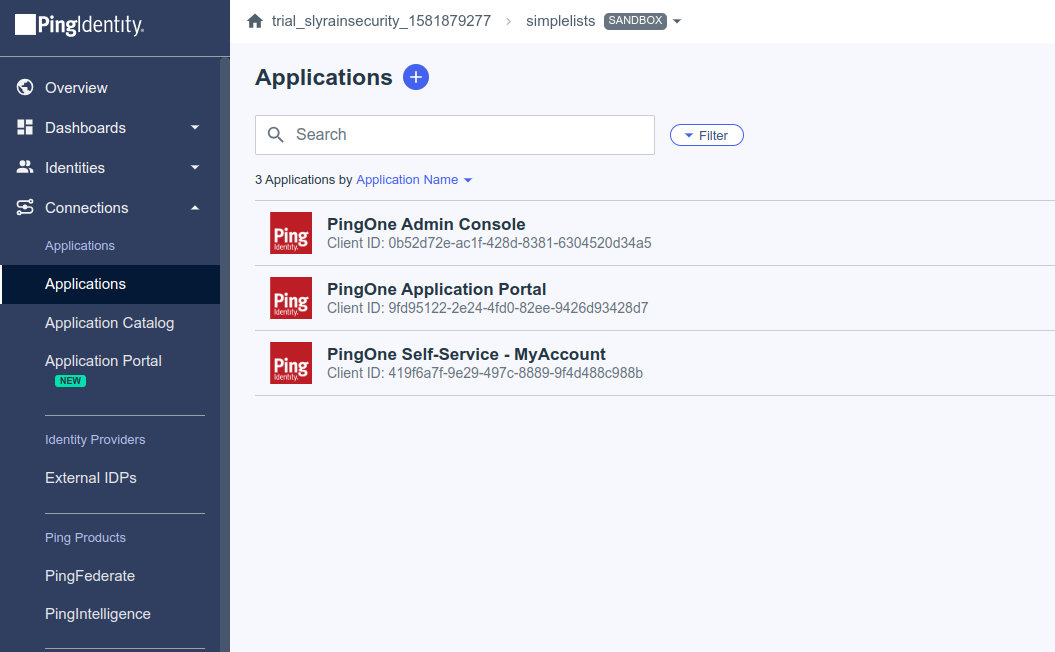This screenshot has width=1055, height=652.
Task: Select Applications item in sidebar
Action: pos(110,284)
